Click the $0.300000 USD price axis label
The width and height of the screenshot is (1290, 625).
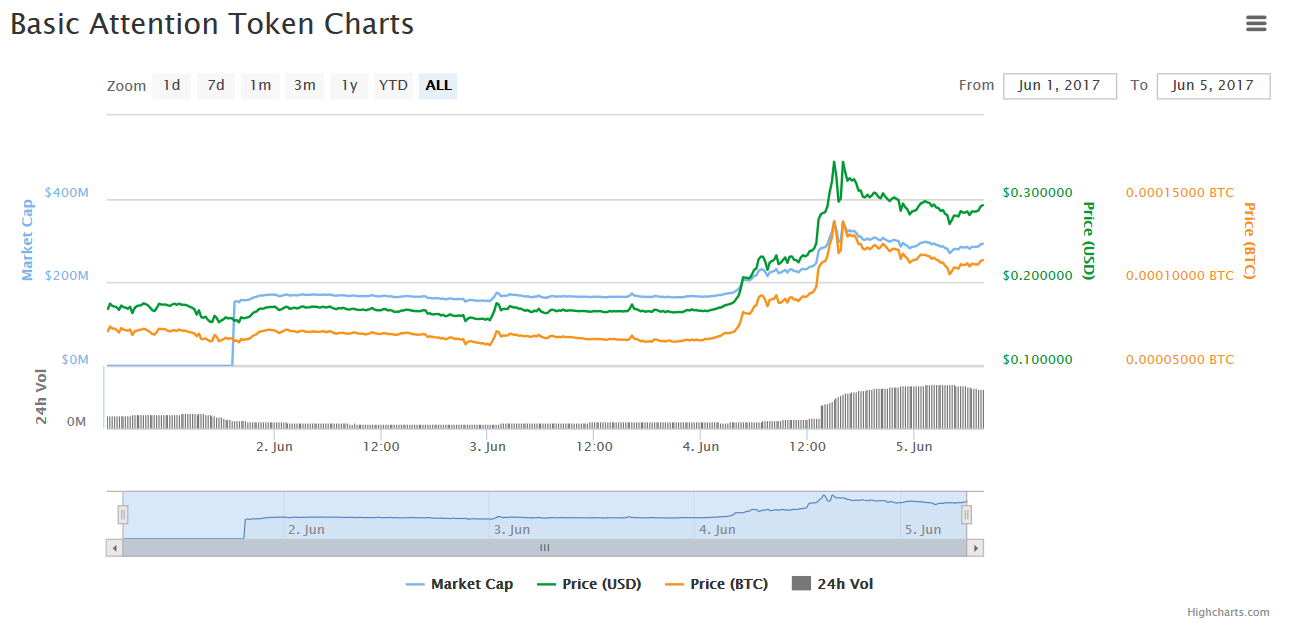(x=1038, y=192)
